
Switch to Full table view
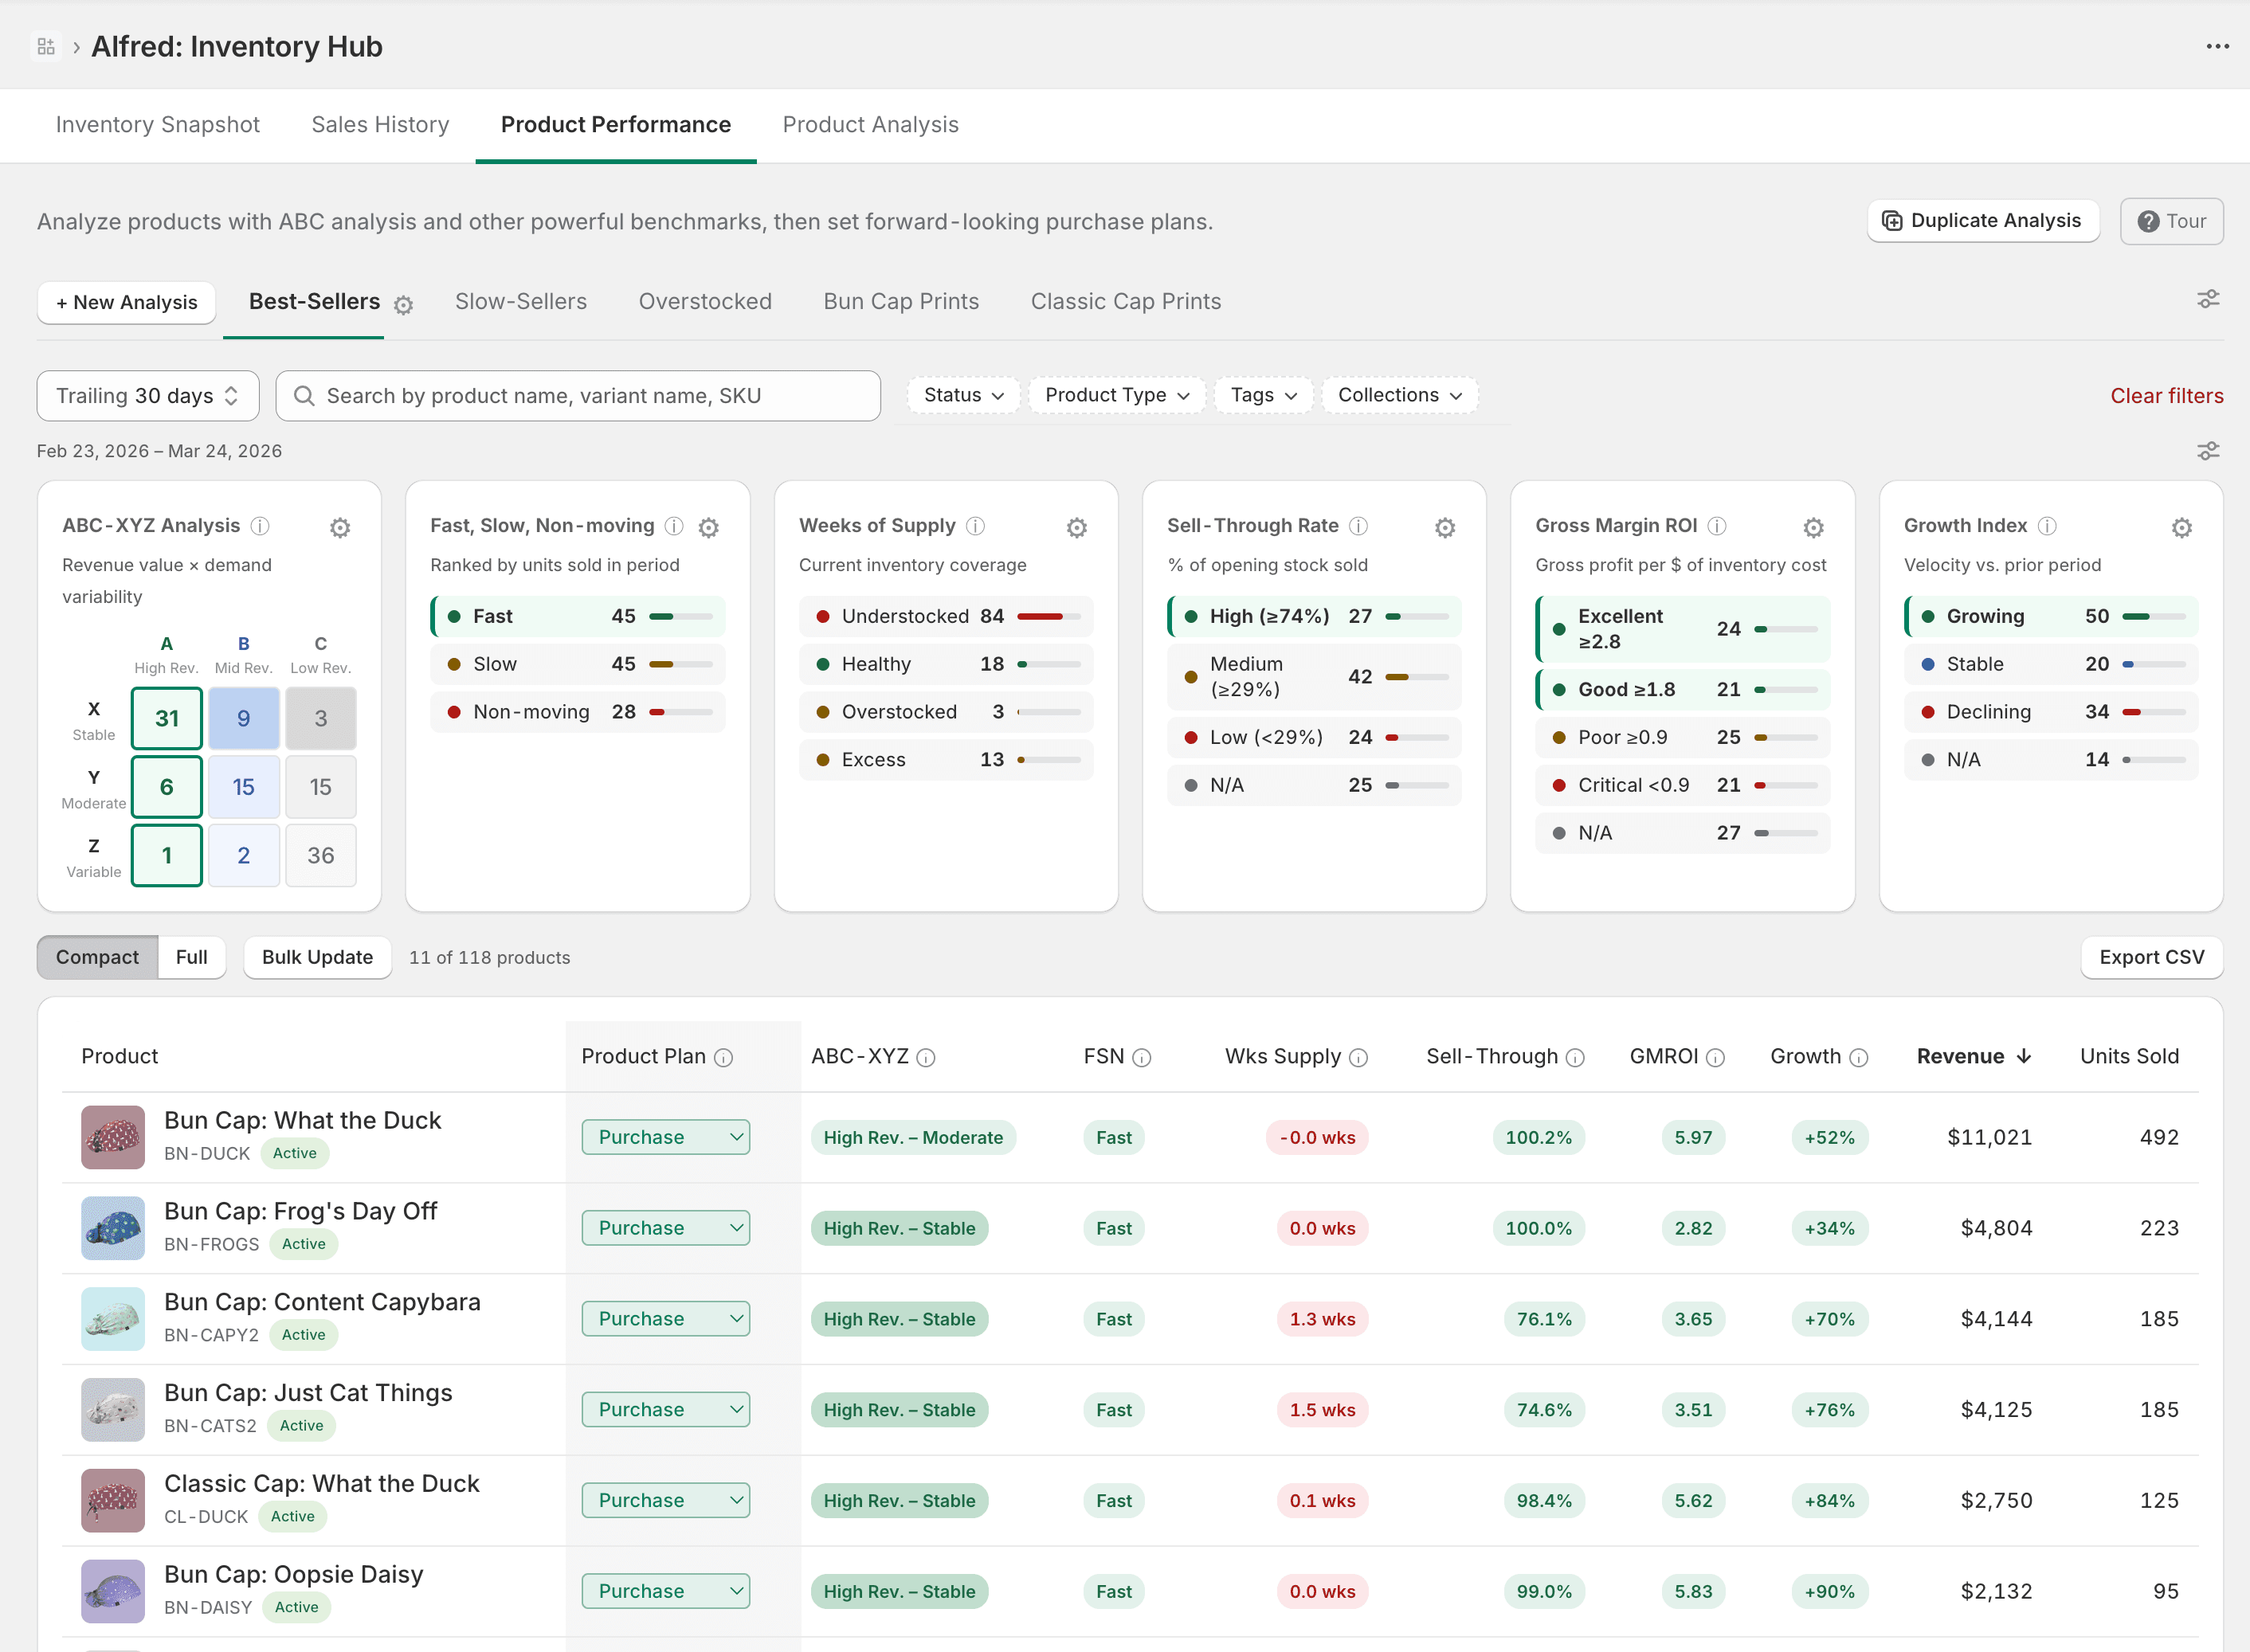point(191,957)
